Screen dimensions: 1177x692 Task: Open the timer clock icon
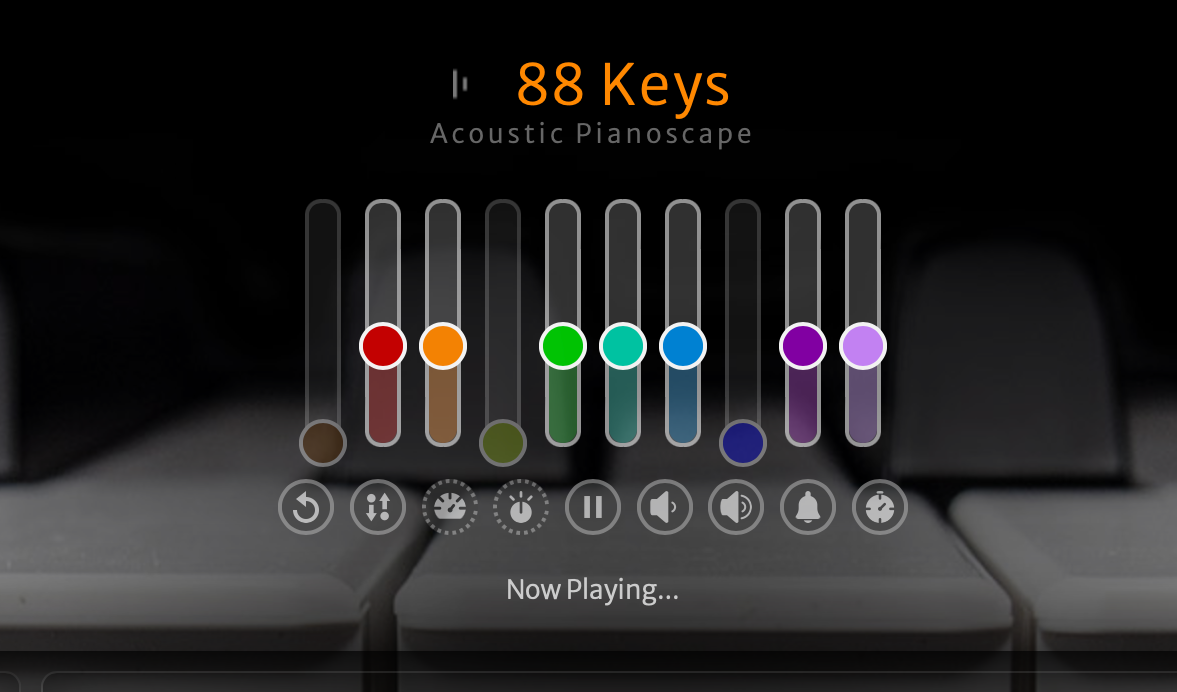point(880,507)
